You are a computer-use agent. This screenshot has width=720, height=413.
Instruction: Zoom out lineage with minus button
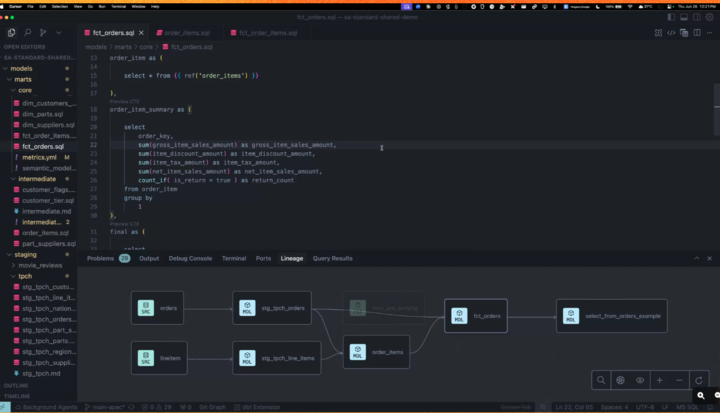(x=679, y=380)
